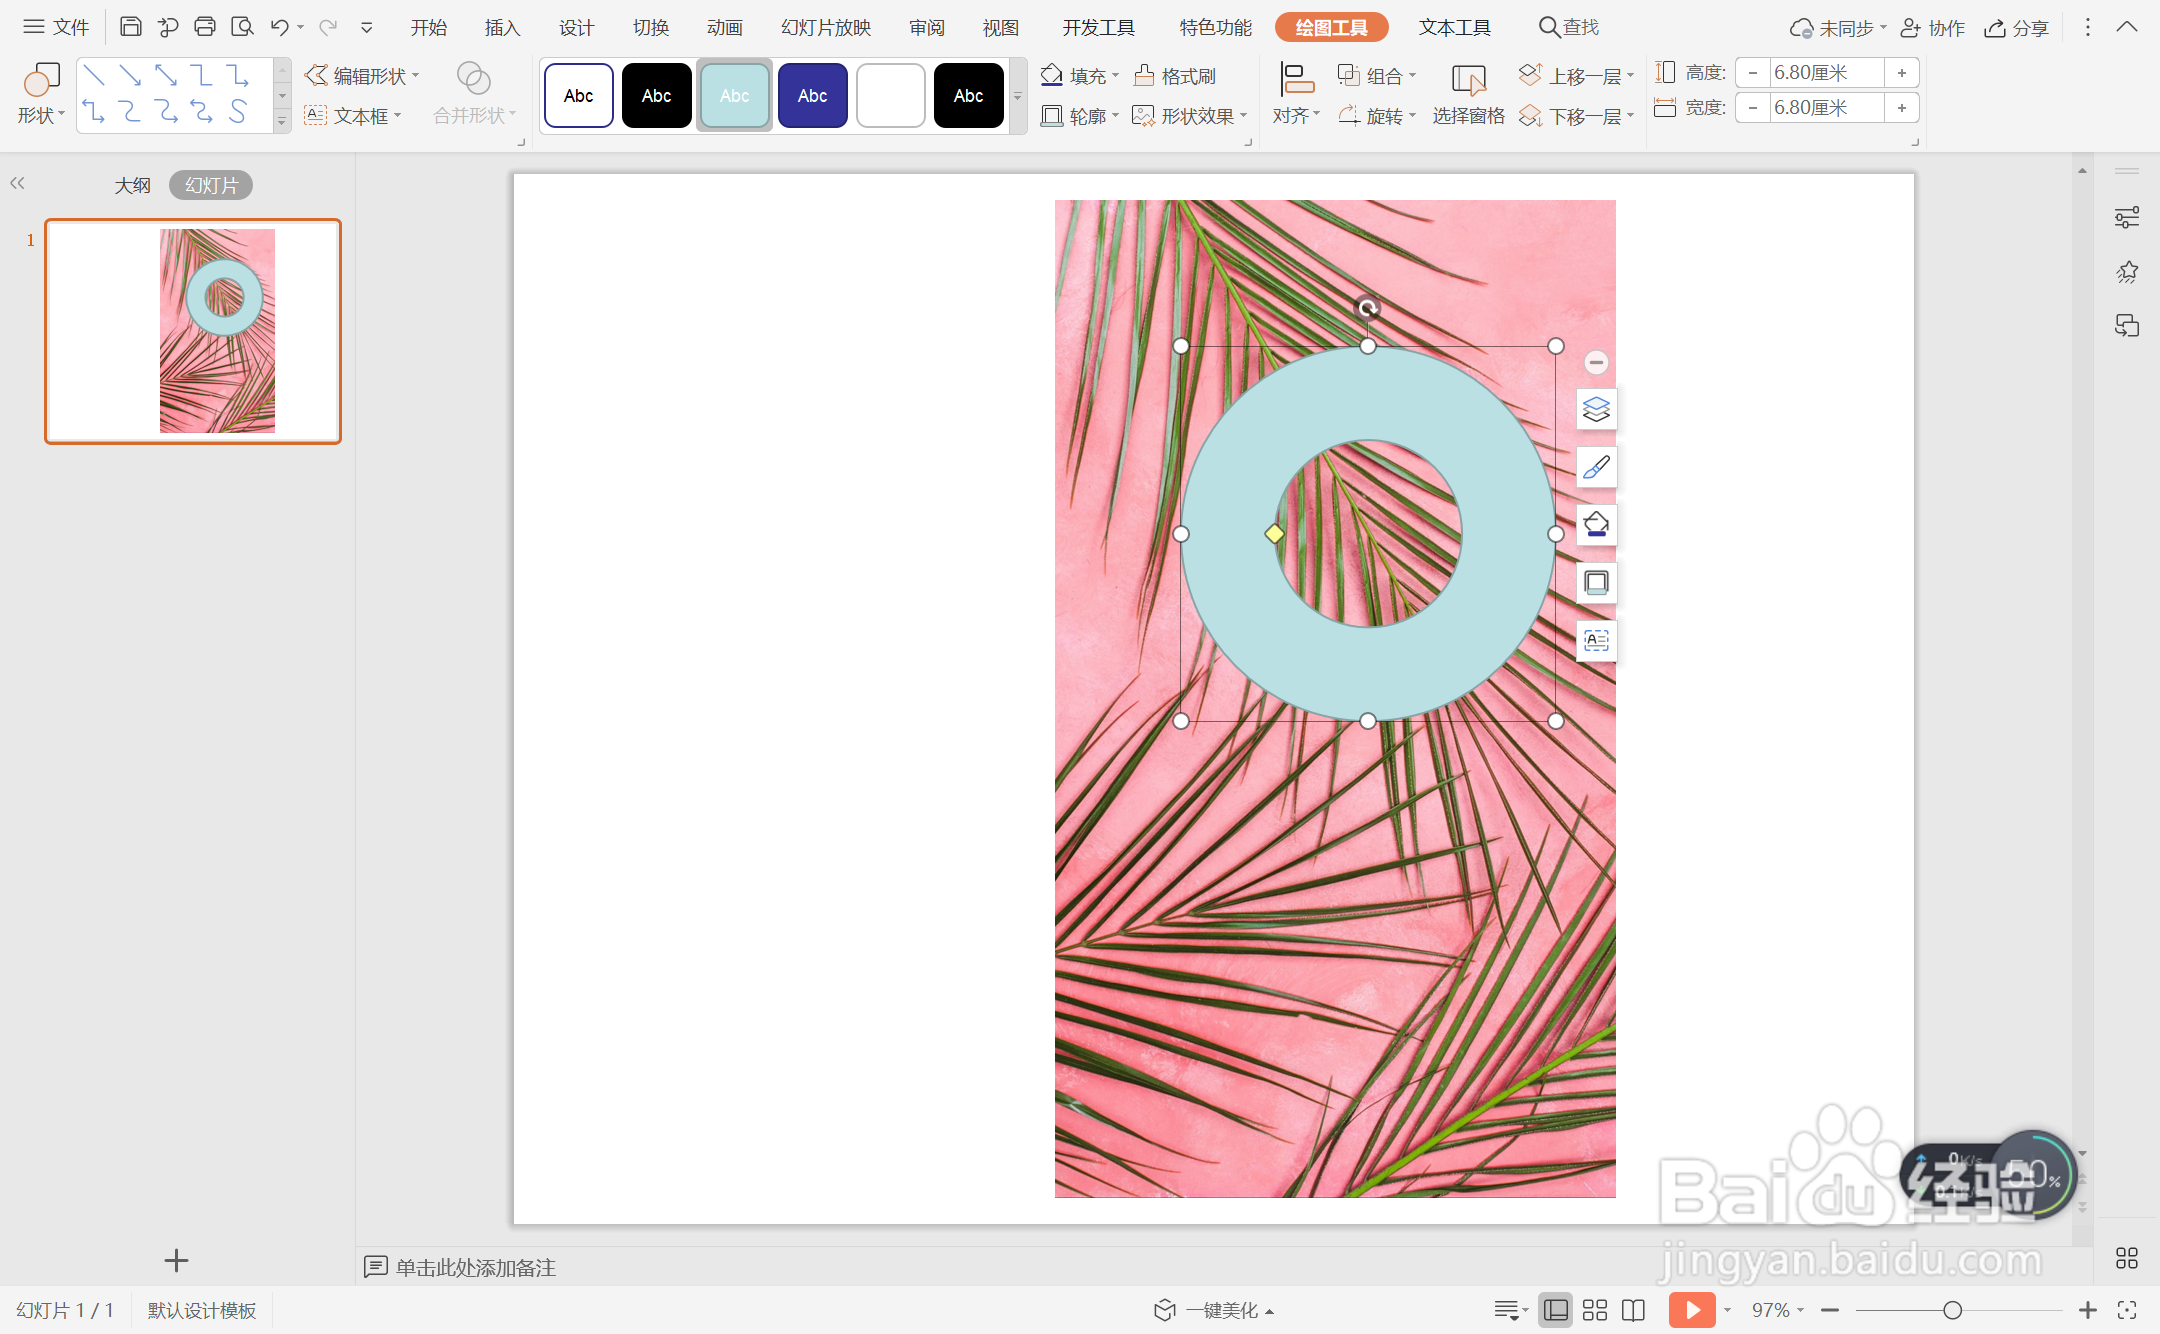Select the straight line shape
Viewport: 2160px width, 1334px height.
(x=94, y=76)
